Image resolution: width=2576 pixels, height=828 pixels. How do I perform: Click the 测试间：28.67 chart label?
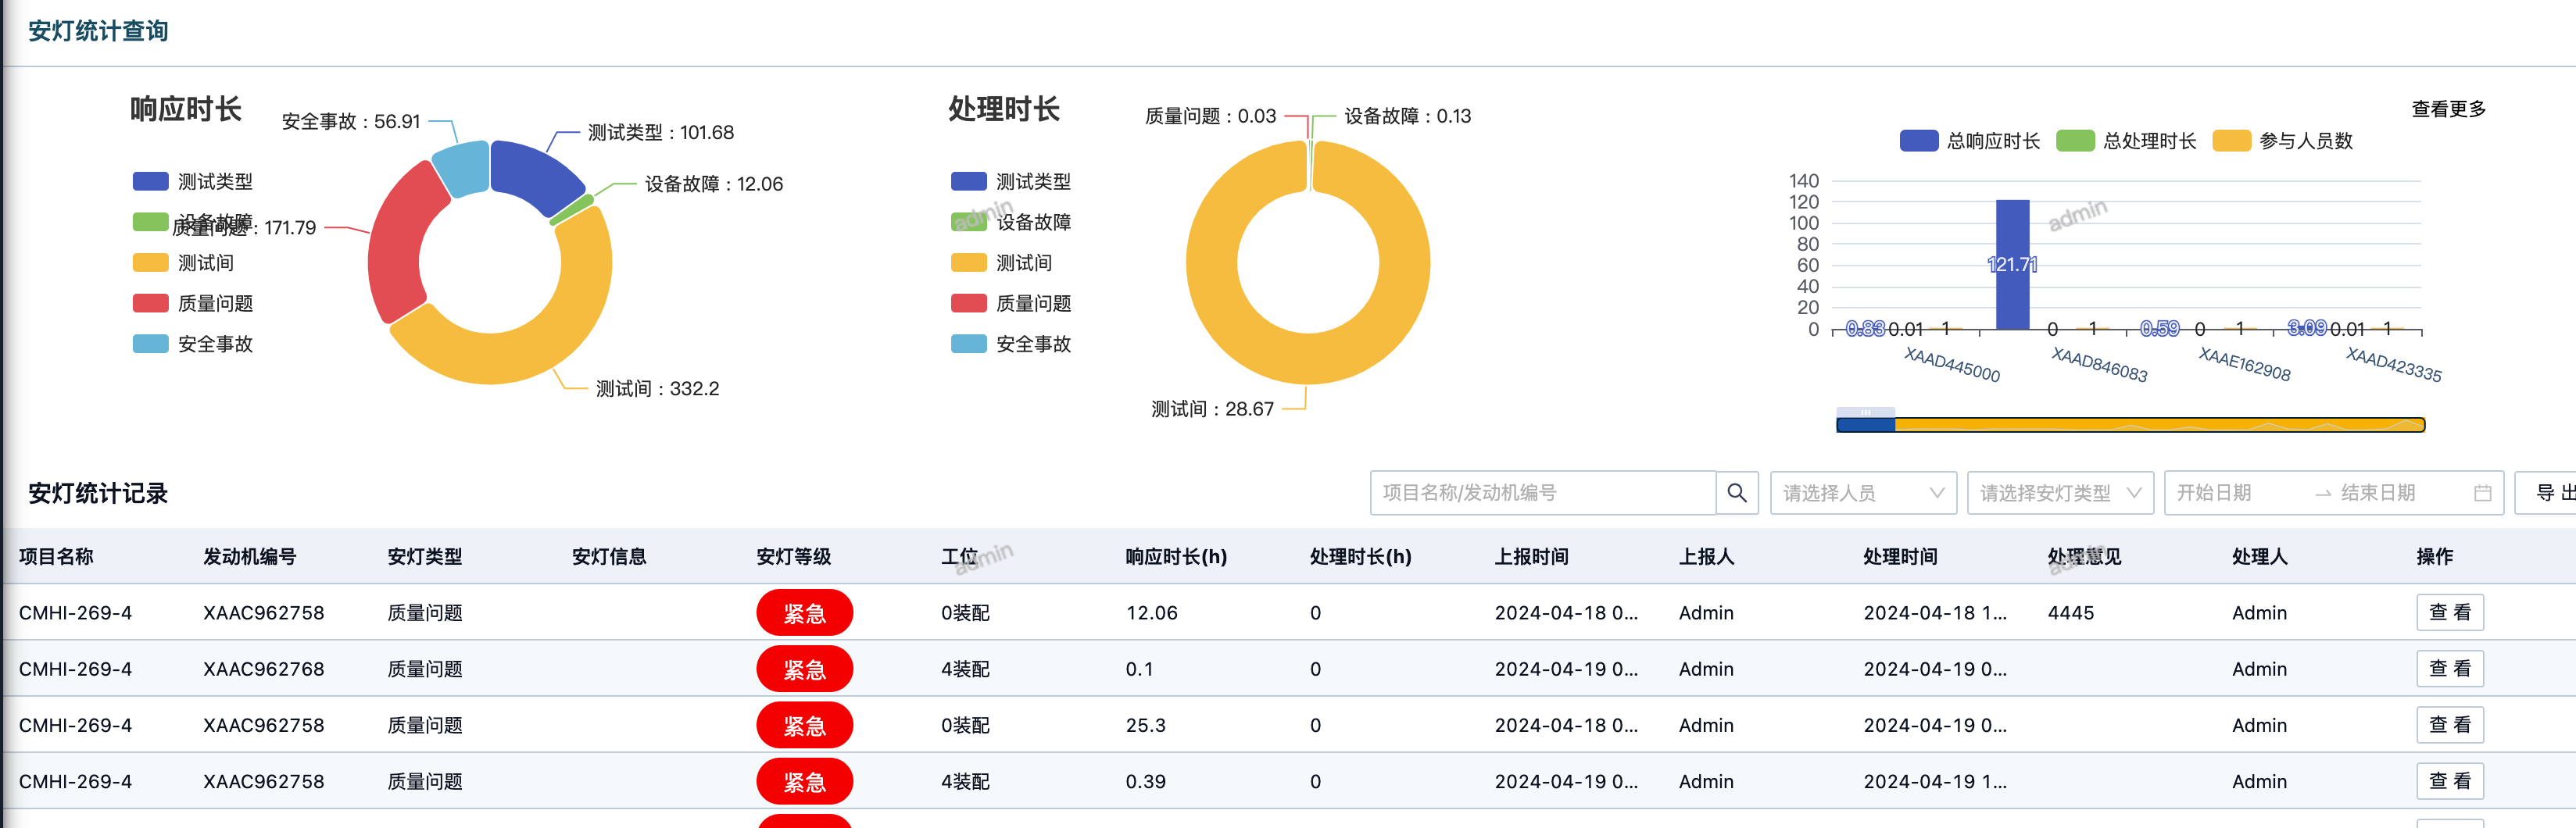pos(1213,409)
